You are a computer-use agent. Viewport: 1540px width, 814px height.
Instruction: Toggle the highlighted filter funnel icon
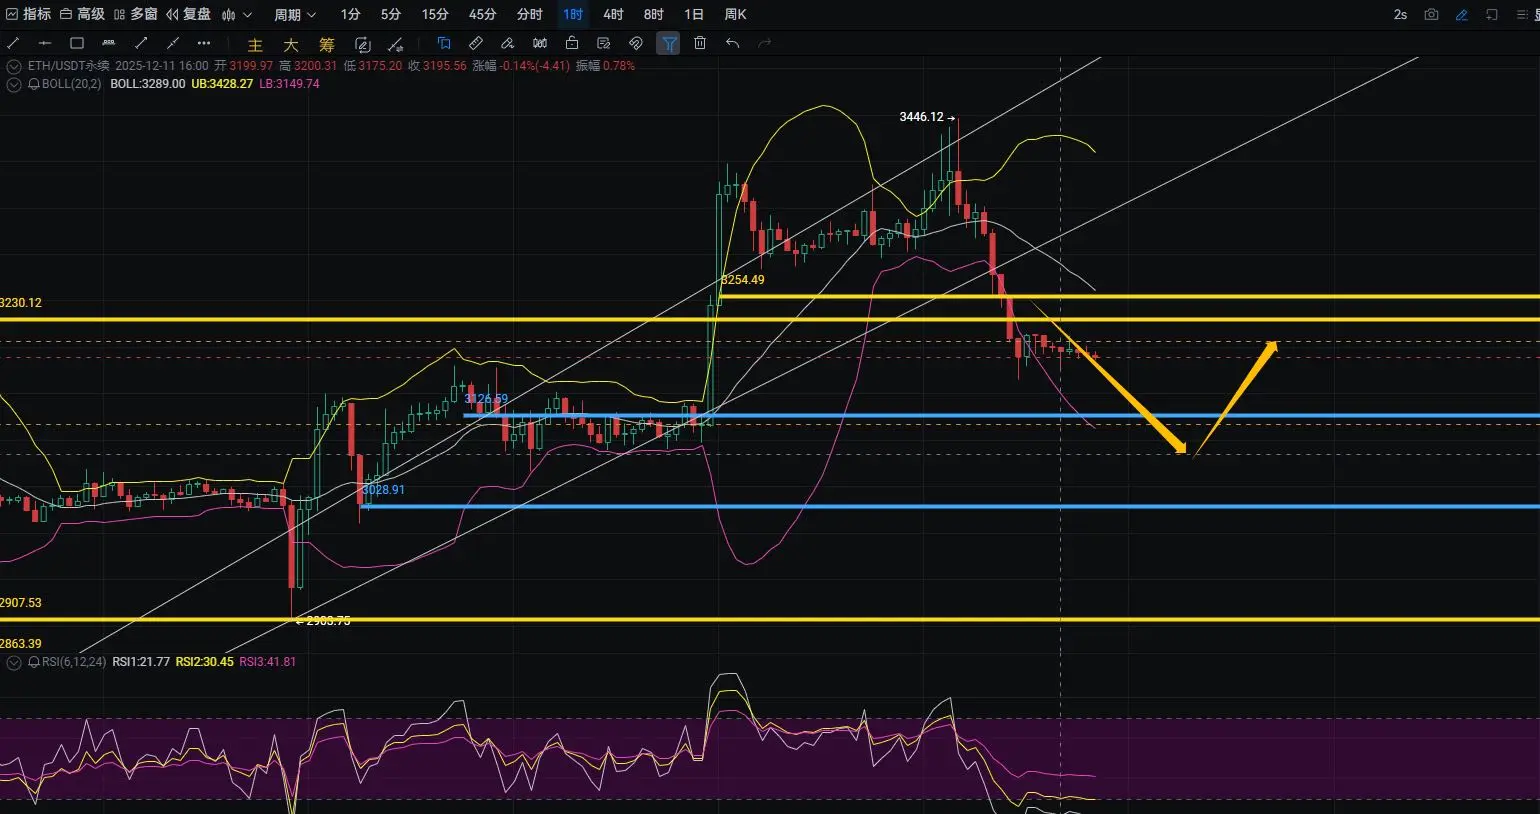coord(668,43)
